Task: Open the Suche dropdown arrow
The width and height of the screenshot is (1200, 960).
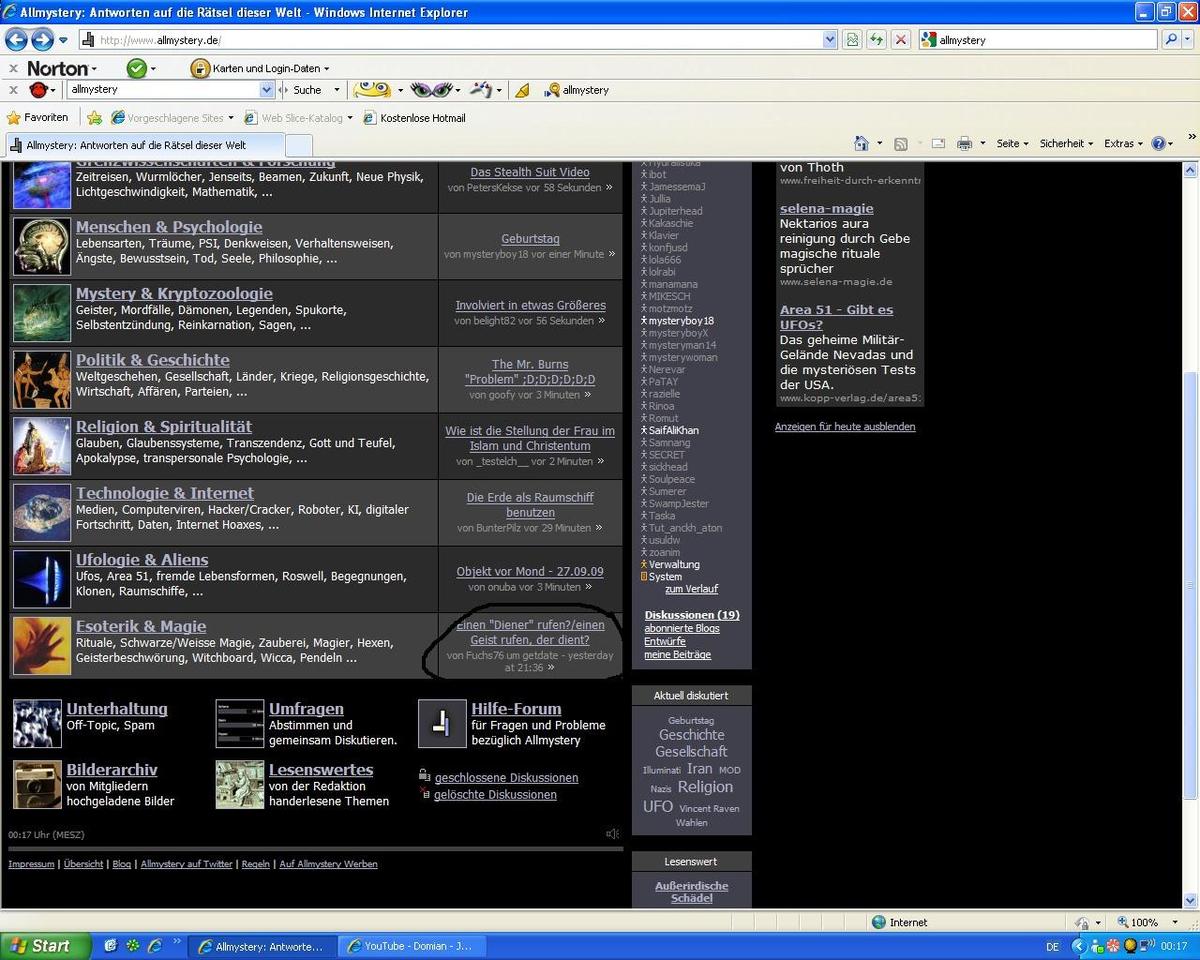Action: coord(337,90)
